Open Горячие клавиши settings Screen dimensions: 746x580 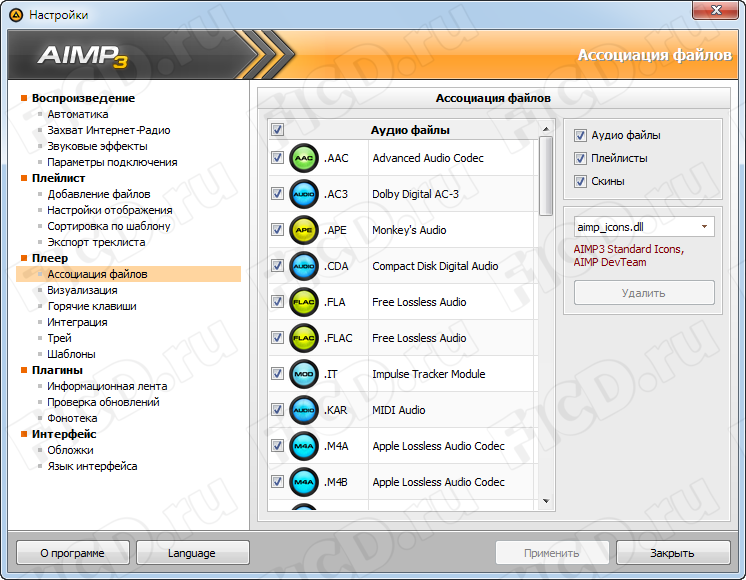click(x=92, y=306)
